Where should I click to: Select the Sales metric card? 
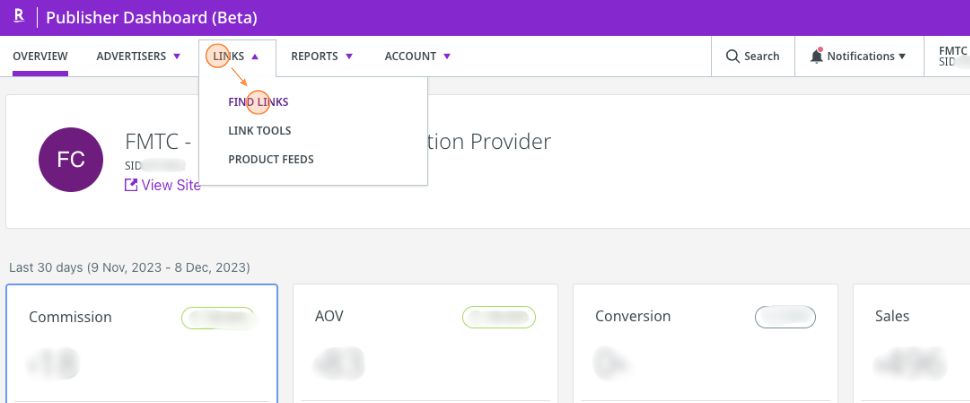tap(910, 343)
